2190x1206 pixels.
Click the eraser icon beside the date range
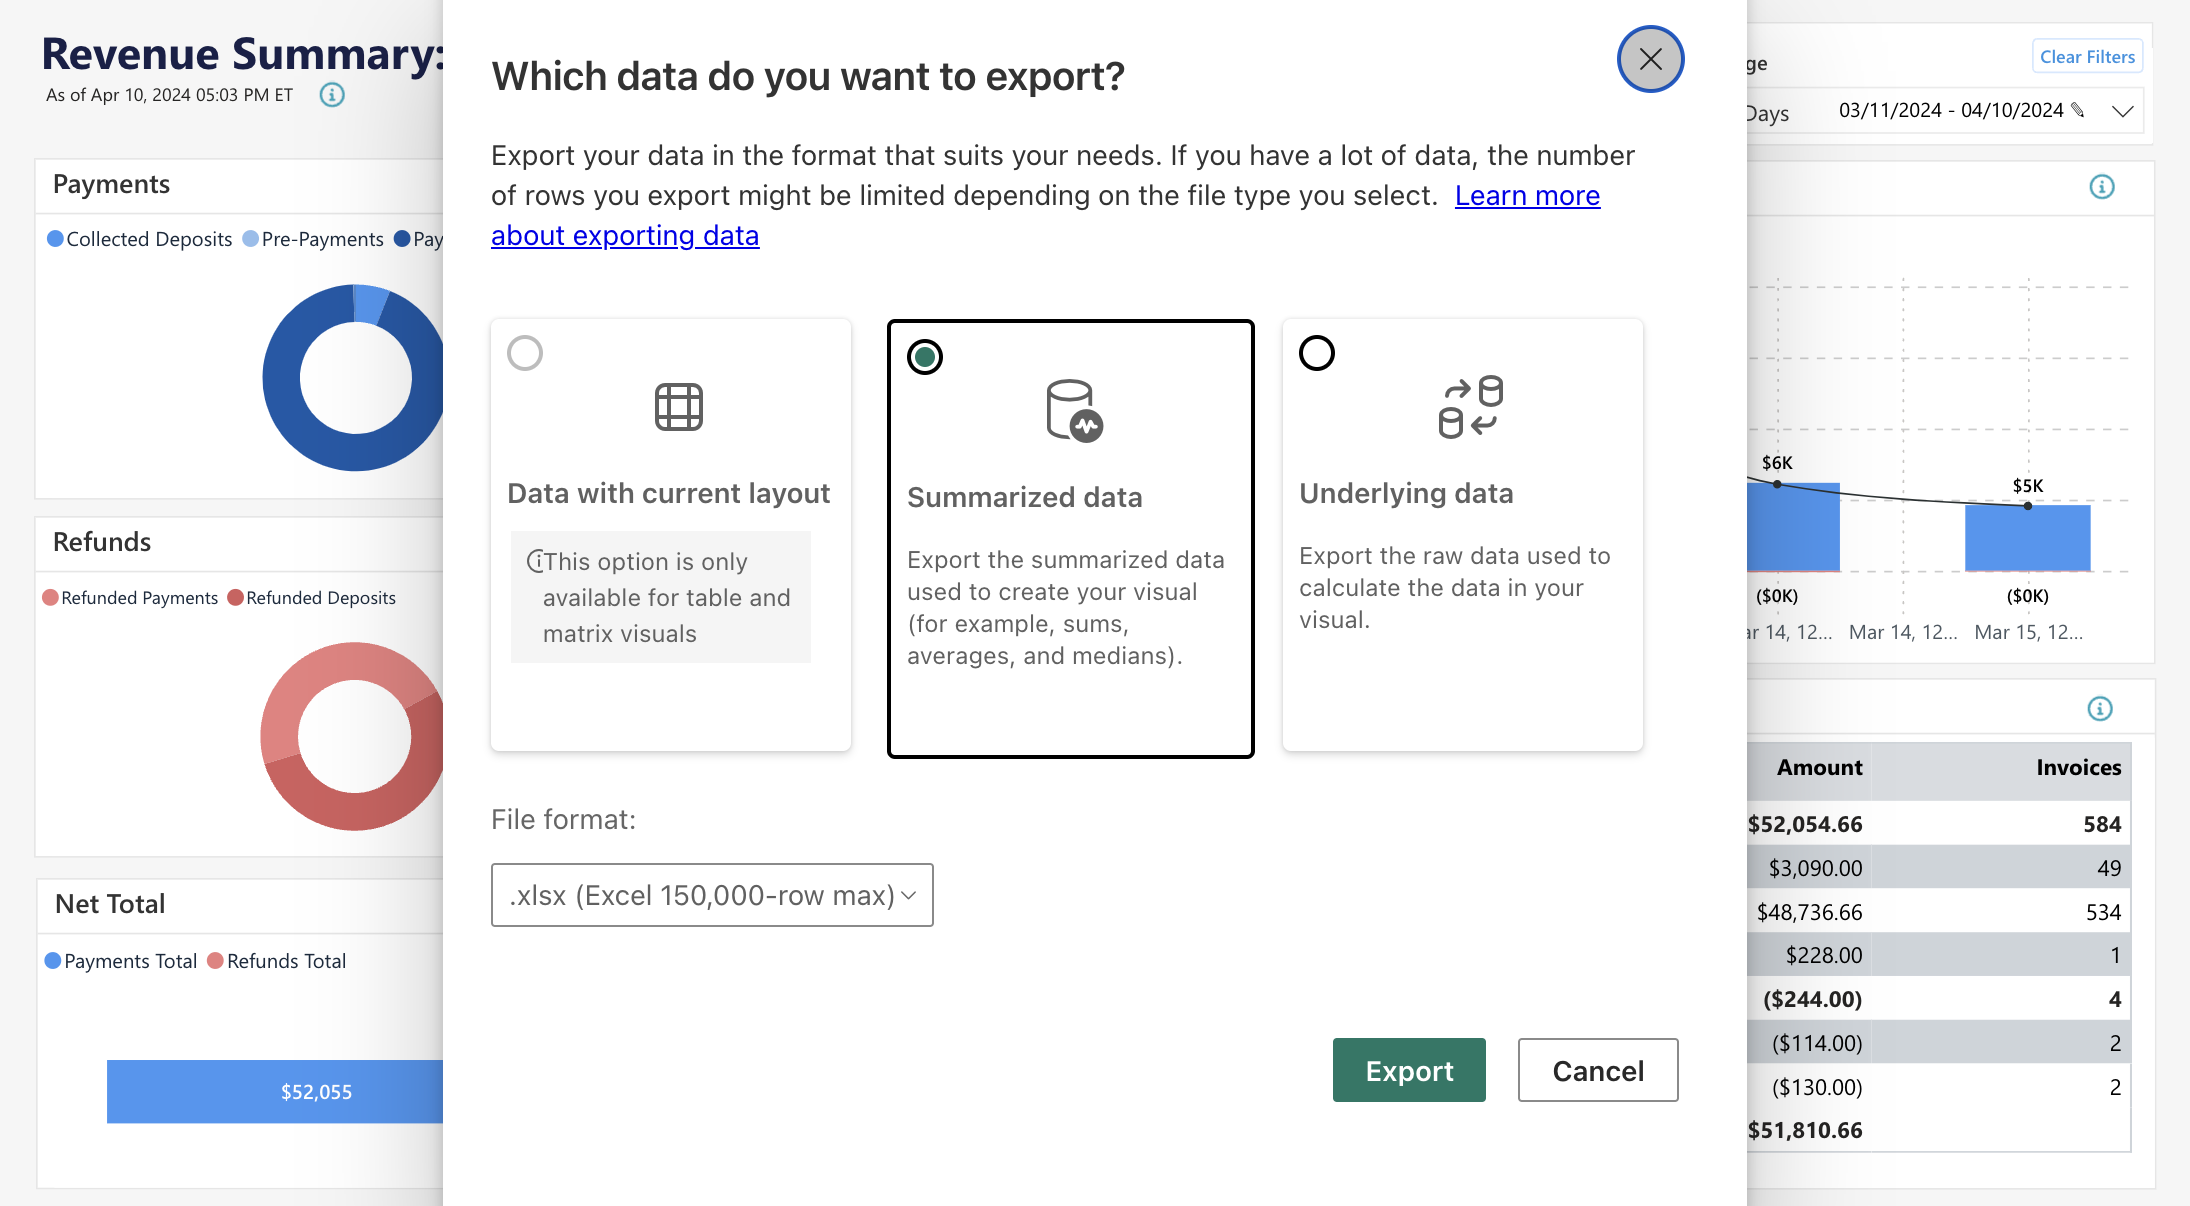tap(2078, 110)
